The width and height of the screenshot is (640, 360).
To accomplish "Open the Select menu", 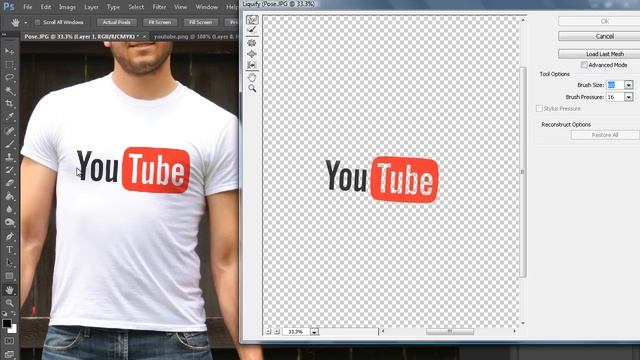I will pos(136,7).
